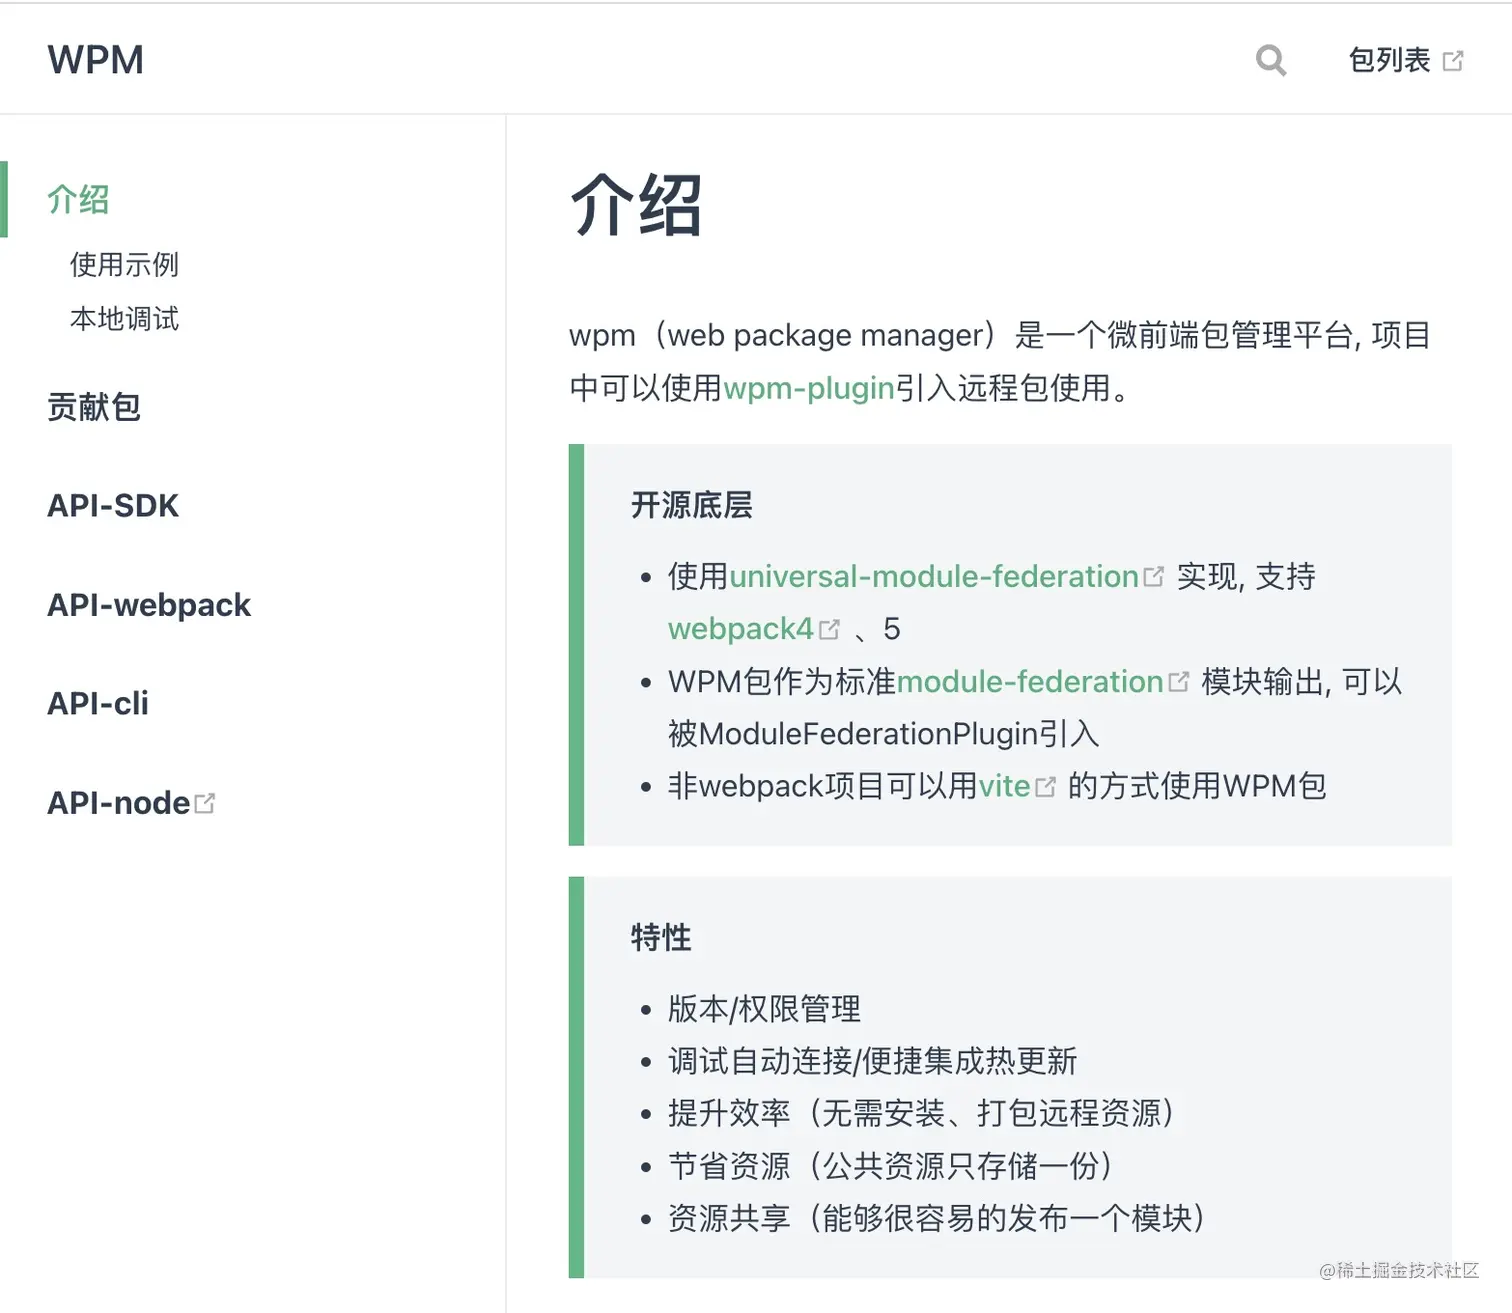Image resolution: width=1512 pixels, height=1313 pixels.
Task: Switch to the 介绍 sidebar entry
Action: pos(77,198)
